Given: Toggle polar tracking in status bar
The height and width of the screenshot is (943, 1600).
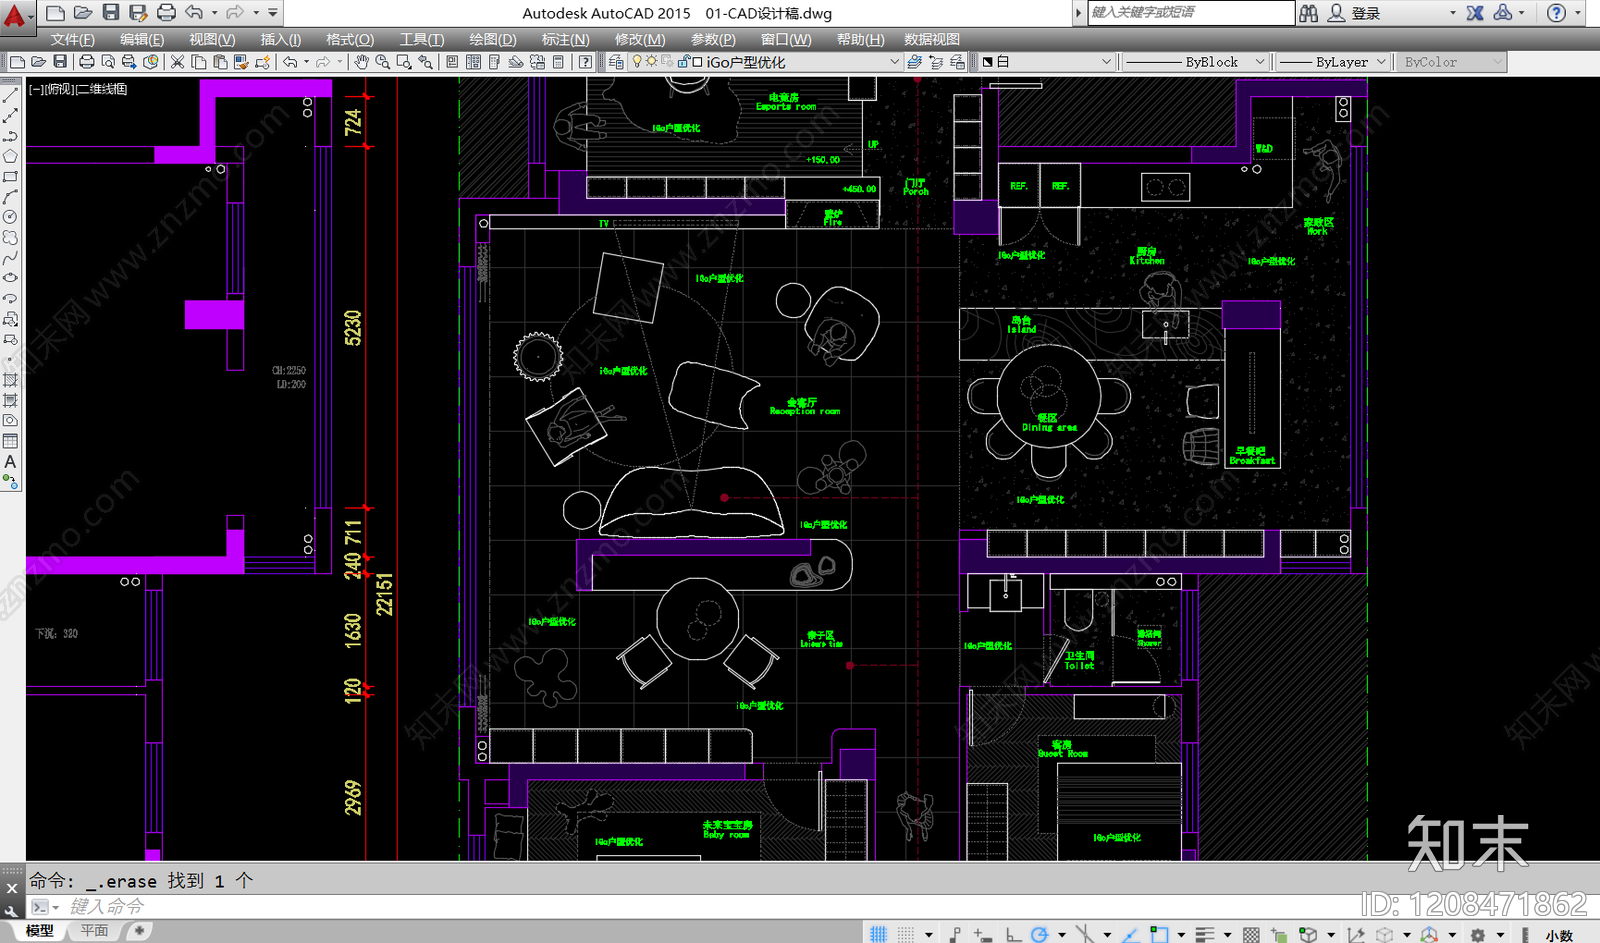Looking at the screenshot, I should click(x=1040, y=933).
